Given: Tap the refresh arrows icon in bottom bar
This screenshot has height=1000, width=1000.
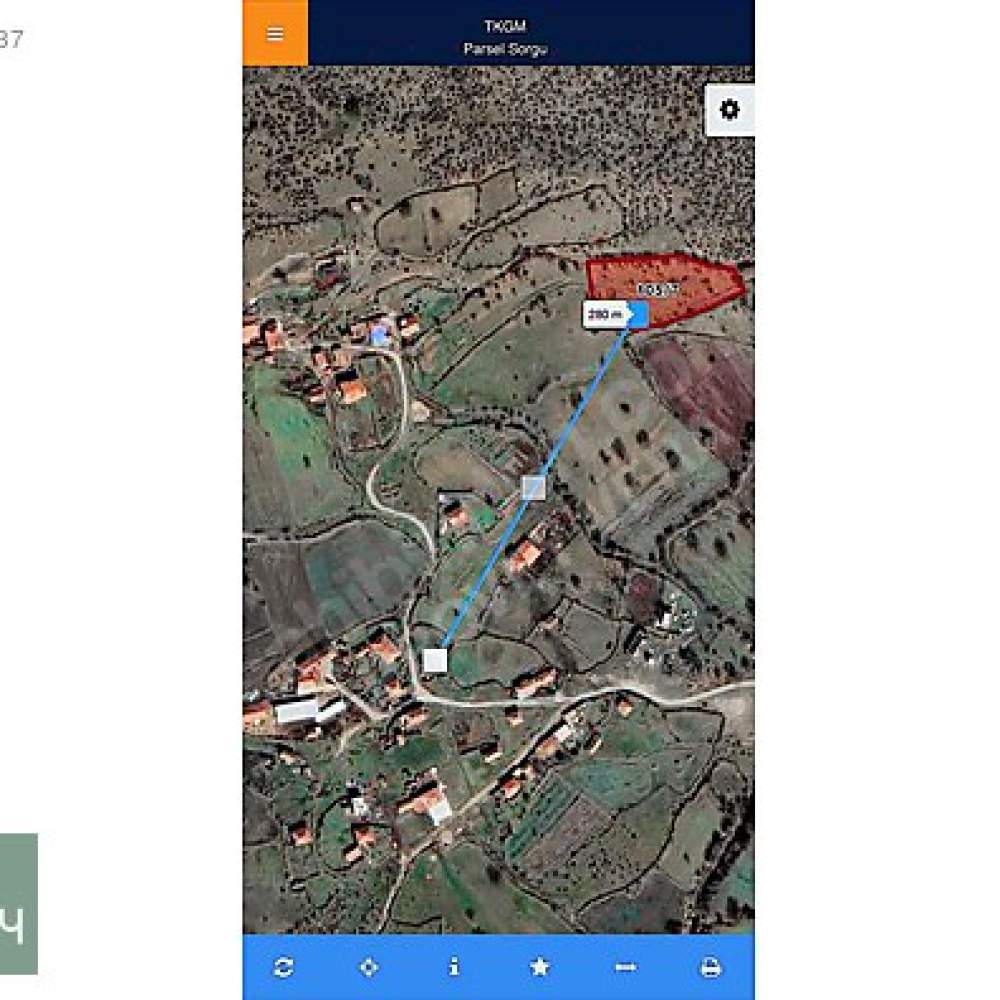Looking at the screenshot, I should [283, 967].
